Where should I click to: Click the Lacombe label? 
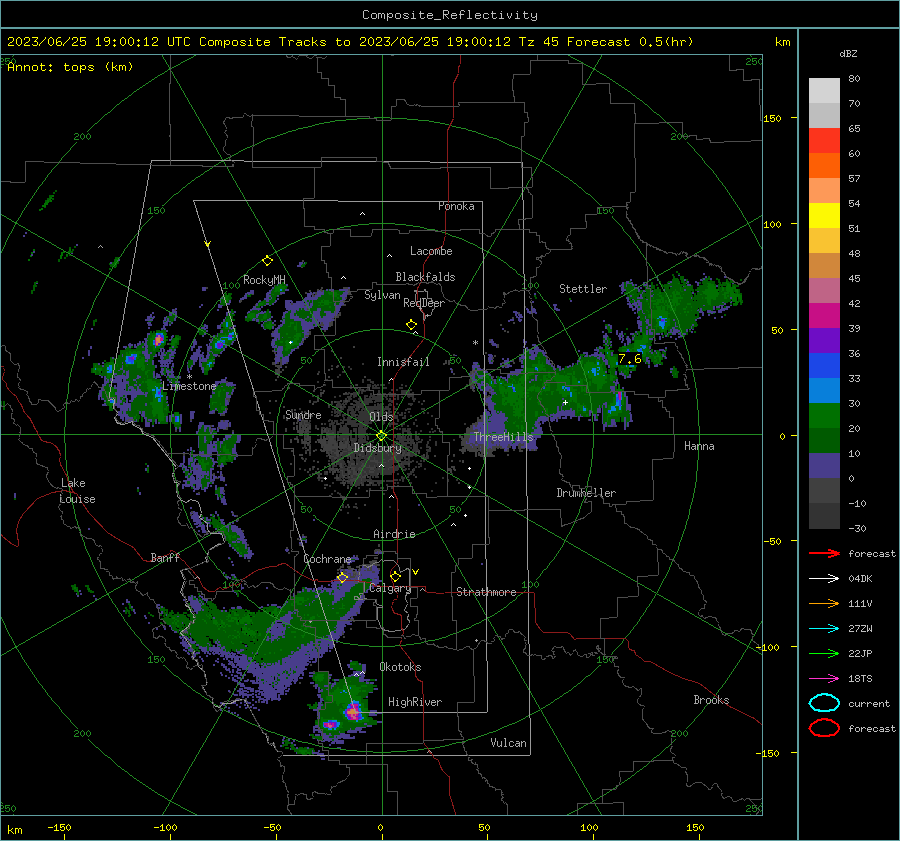431,251
